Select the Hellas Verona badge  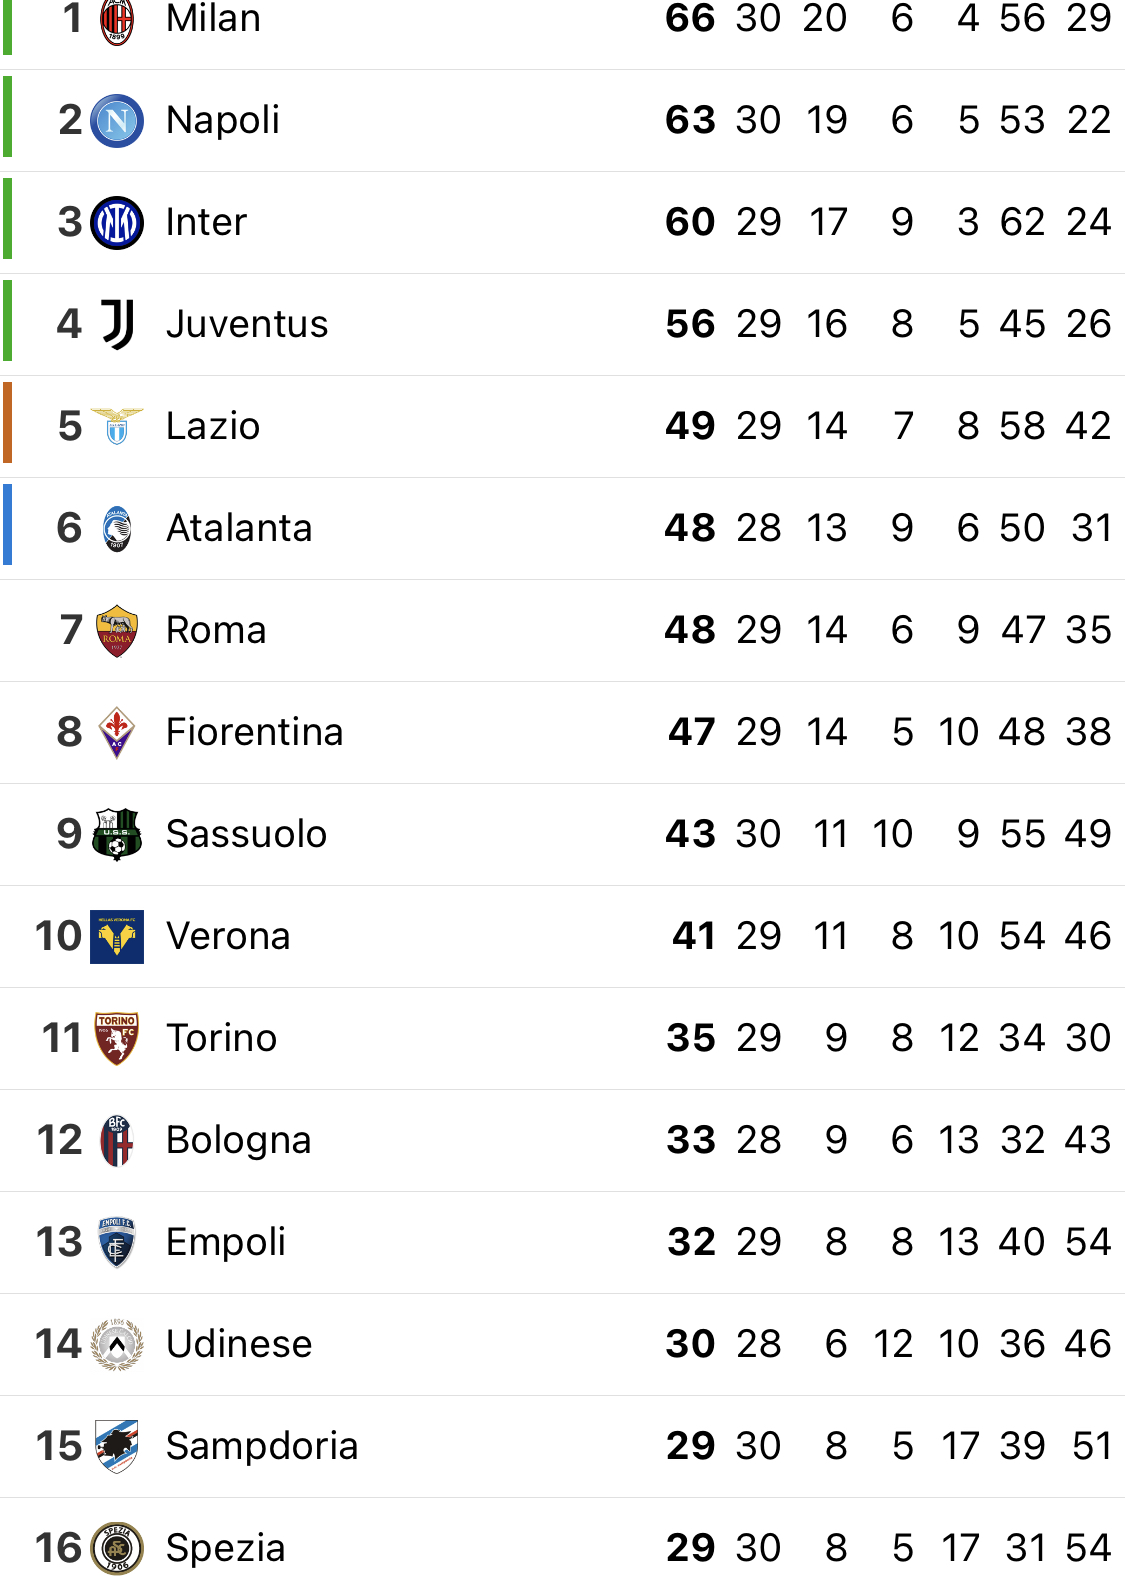tap(117, 937)
